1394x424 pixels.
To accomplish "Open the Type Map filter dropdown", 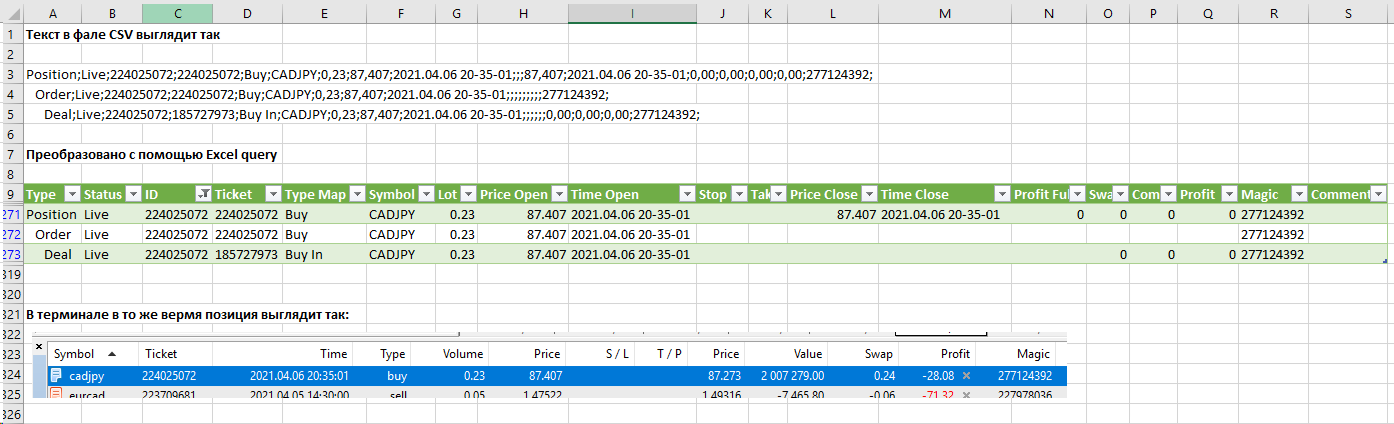I will click(357, 194).
